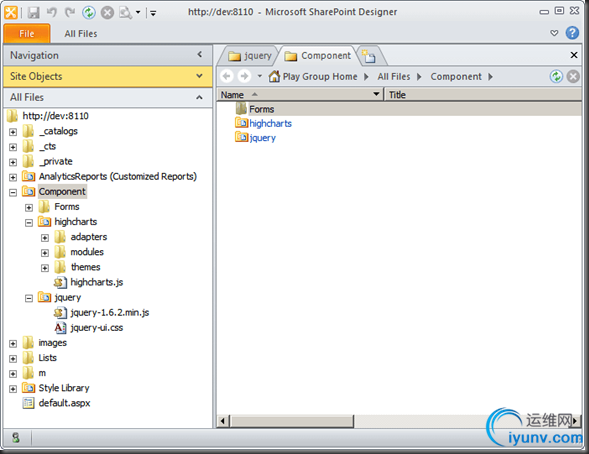
Task: Click the Undo arrow icon
Action: pos(51,13)
